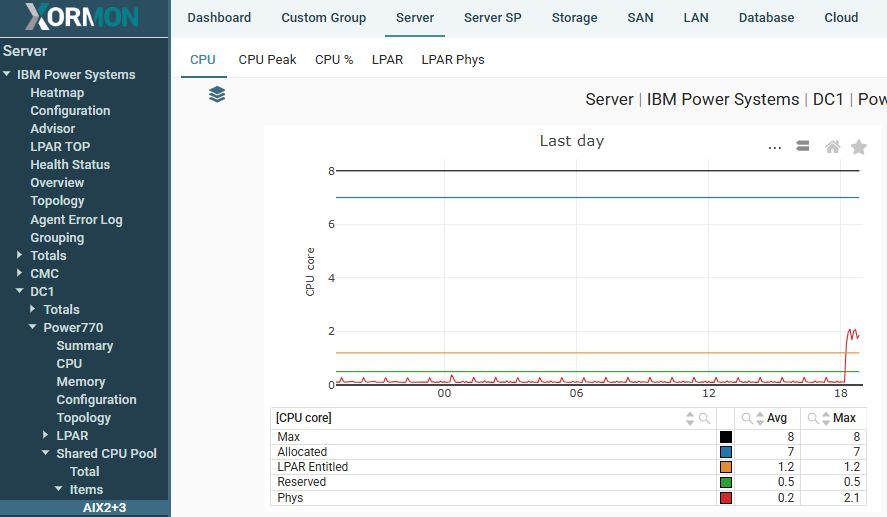Open Agent Error Log in sidebar
Image resolution: width=887 pixels, height=517 pixels.
76,220
